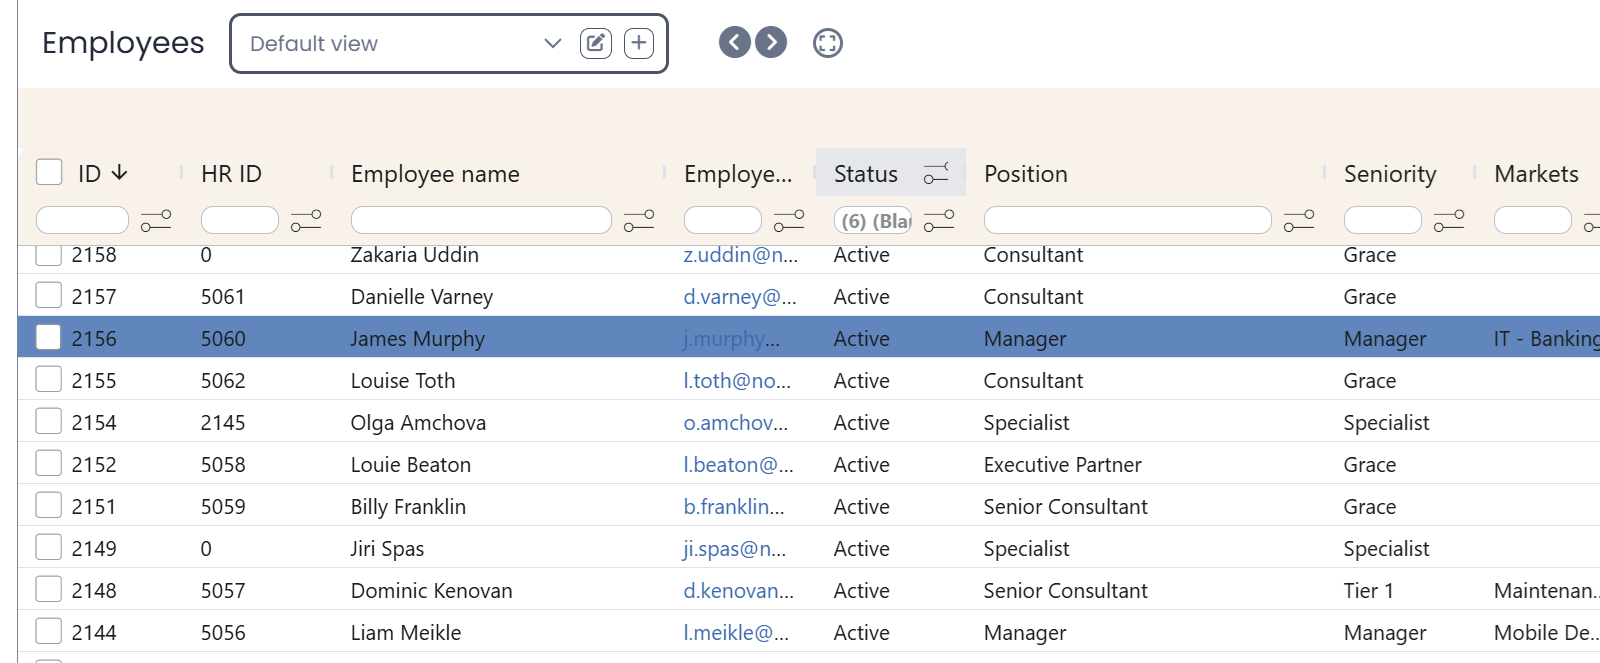Toggle fullscreen mode icon
The image size is (1600, 663).
click(827, 43)
